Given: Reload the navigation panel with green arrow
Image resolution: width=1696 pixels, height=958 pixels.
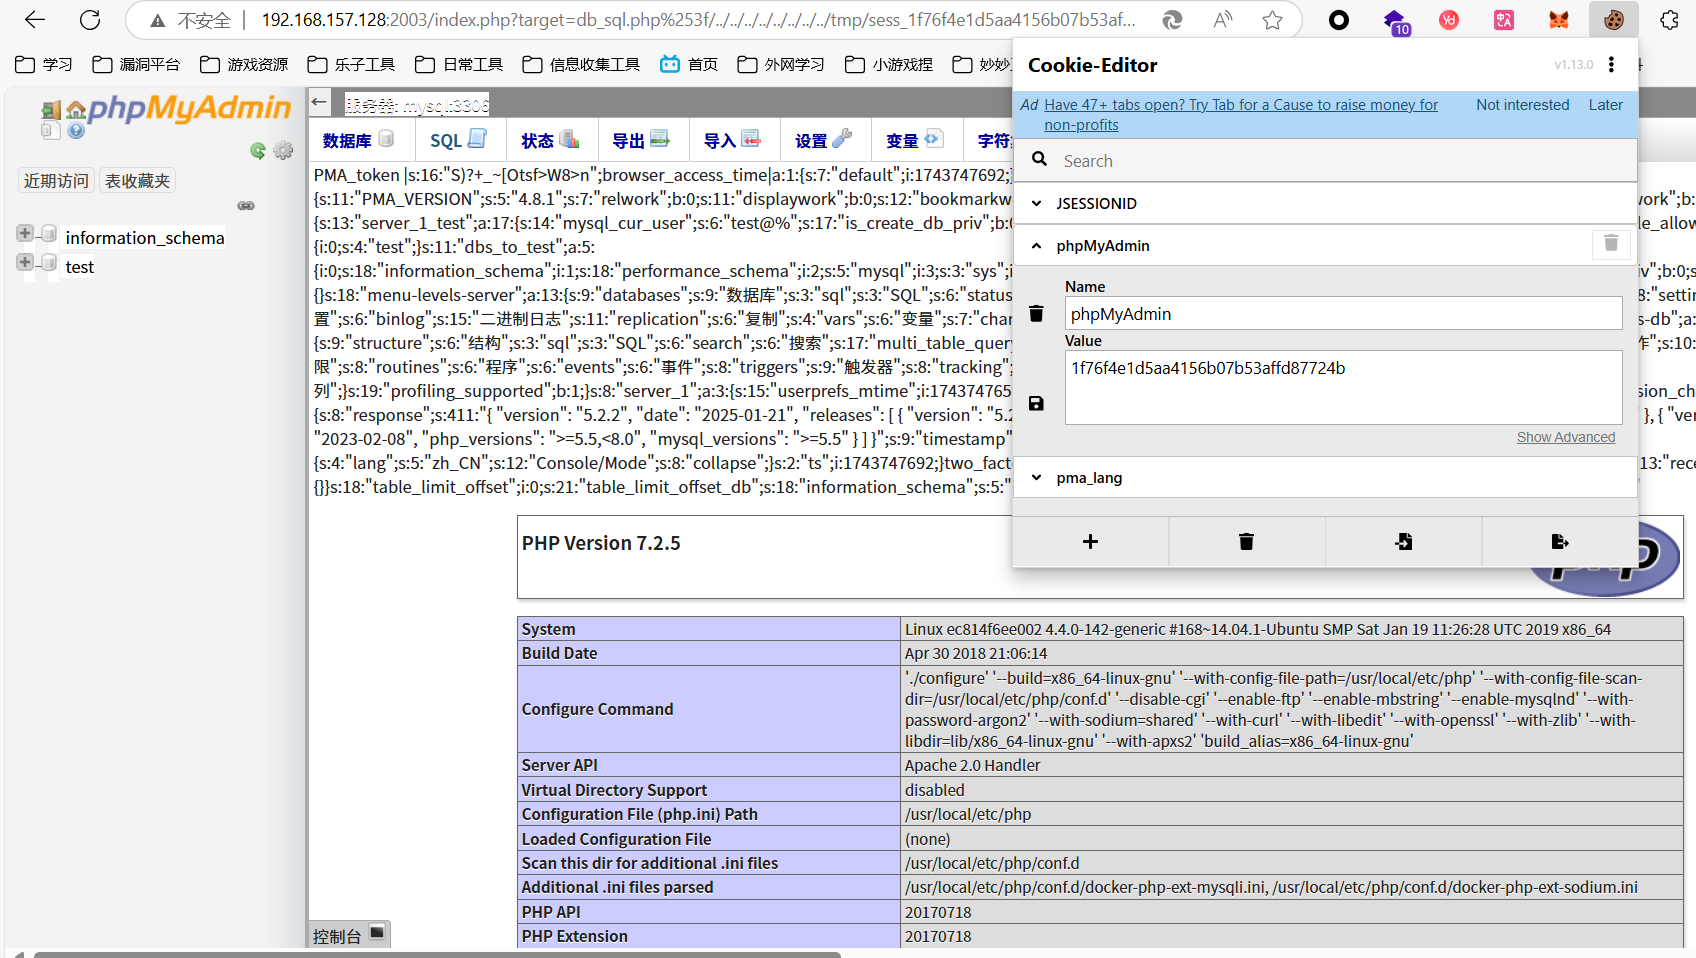Looking at the screenshot, I should tap(258, 150).
